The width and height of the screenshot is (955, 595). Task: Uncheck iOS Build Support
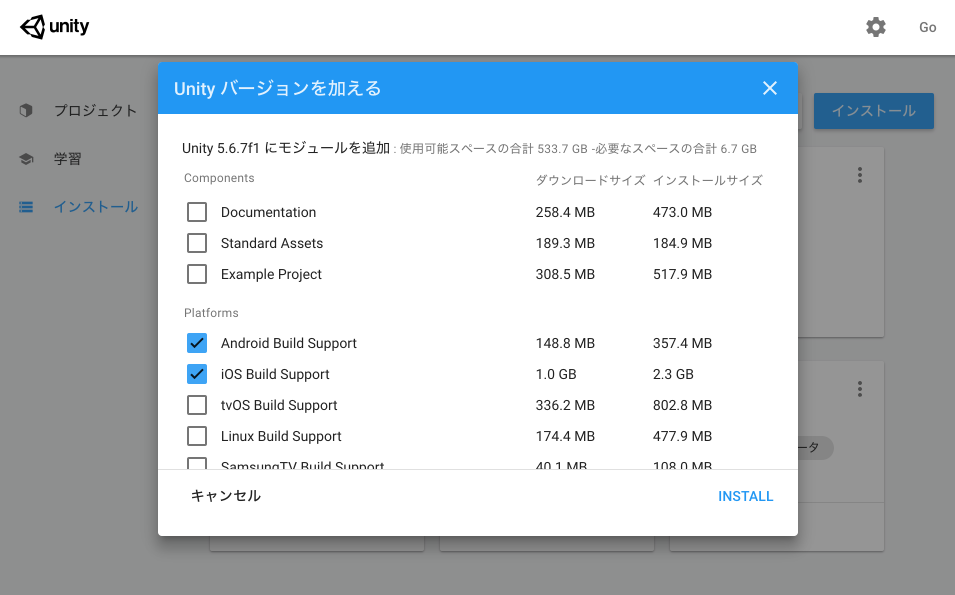(197, 374)
